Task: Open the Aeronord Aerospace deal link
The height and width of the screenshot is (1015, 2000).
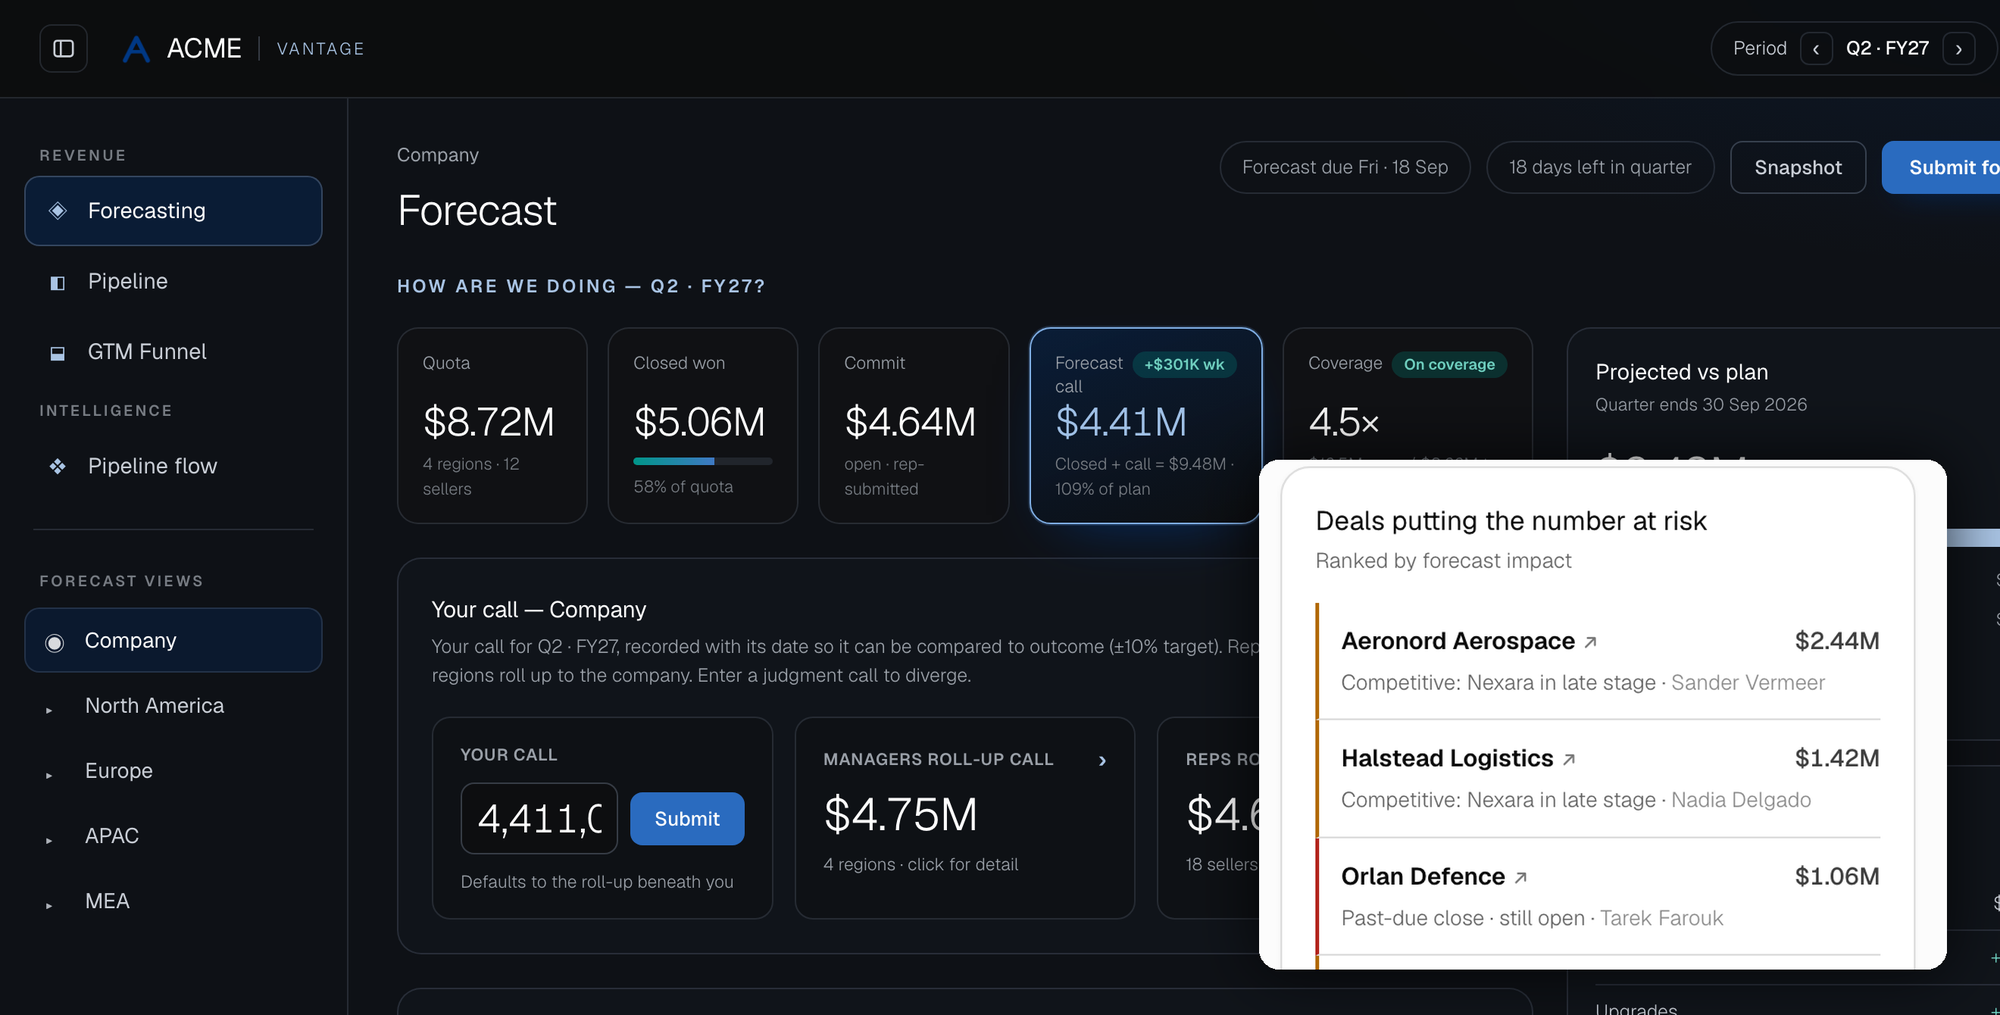Action: point(1458,641)
